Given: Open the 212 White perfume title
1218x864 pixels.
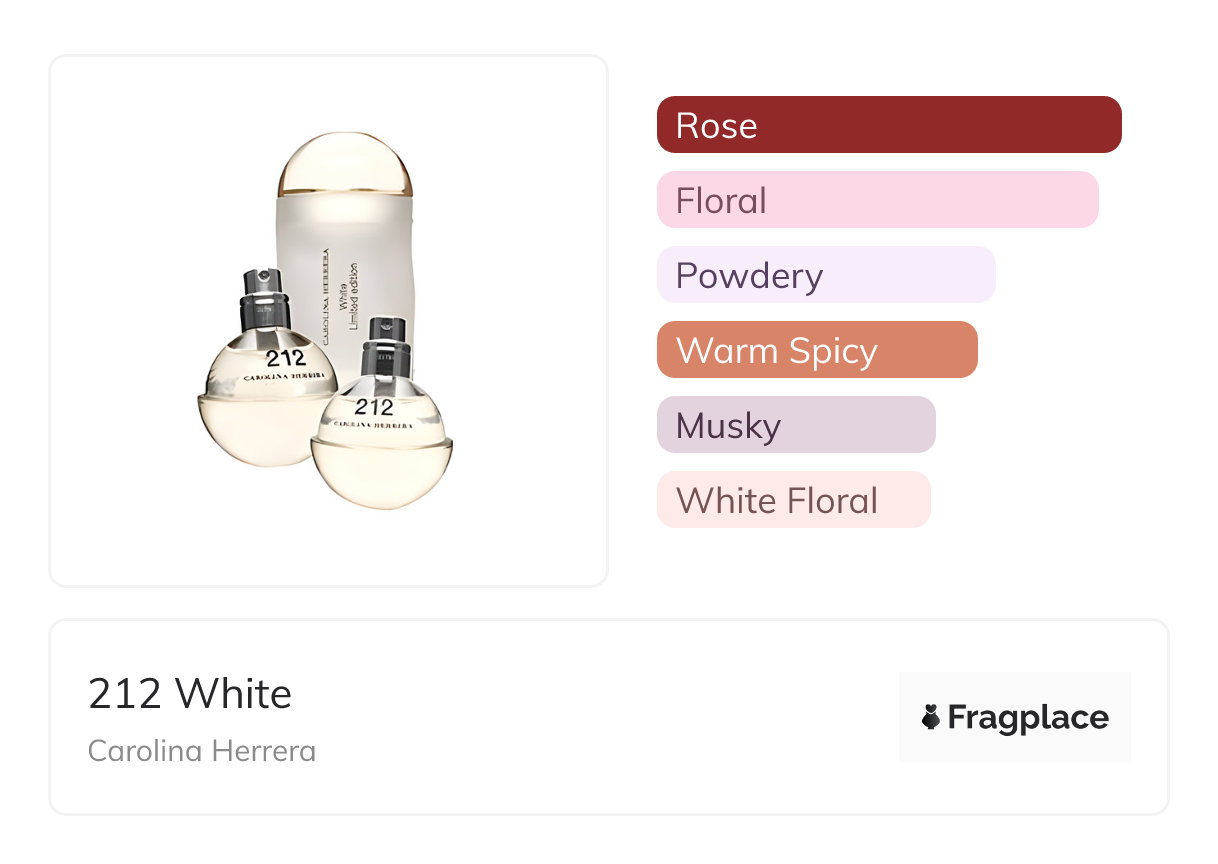Looking at the screenshot, I should (190, 693).
